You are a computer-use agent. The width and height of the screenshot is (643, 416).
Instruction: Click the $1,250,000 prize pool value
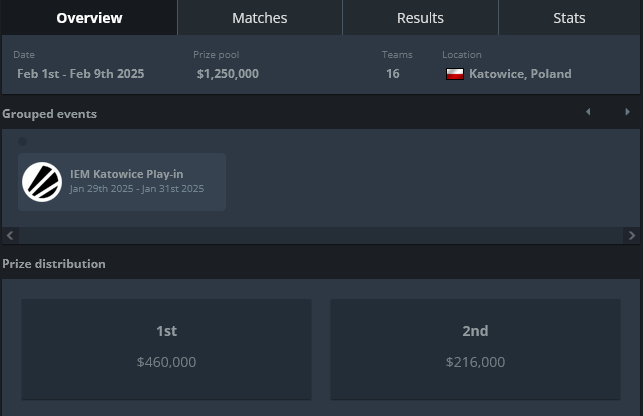point(228,74)
